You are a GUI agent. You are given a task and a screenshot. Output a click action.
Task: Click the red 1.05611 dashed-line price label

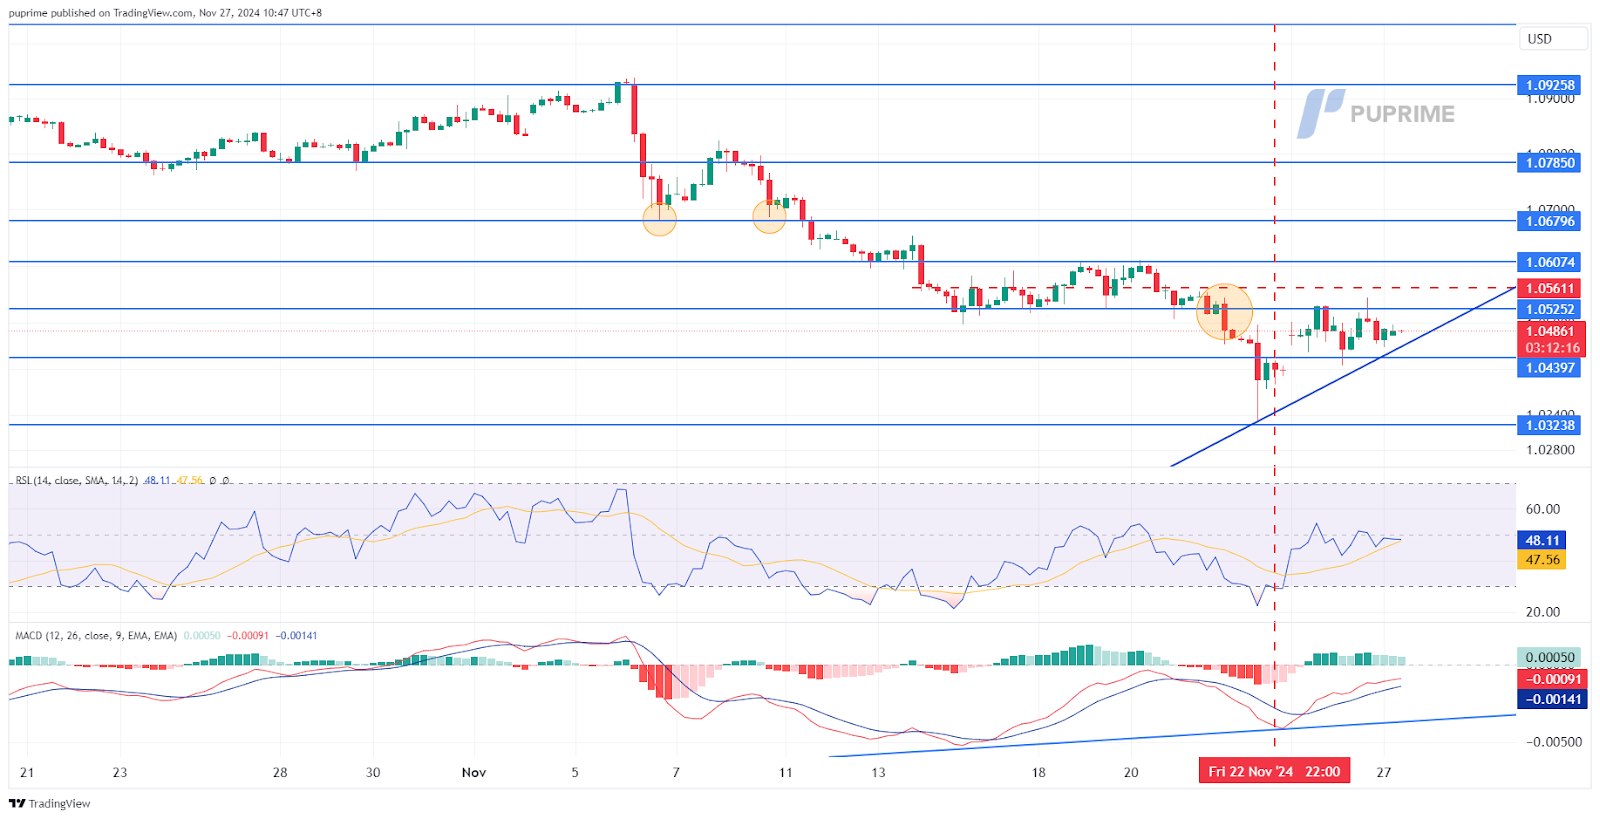pyautogui.click(x=1549, y=288)
